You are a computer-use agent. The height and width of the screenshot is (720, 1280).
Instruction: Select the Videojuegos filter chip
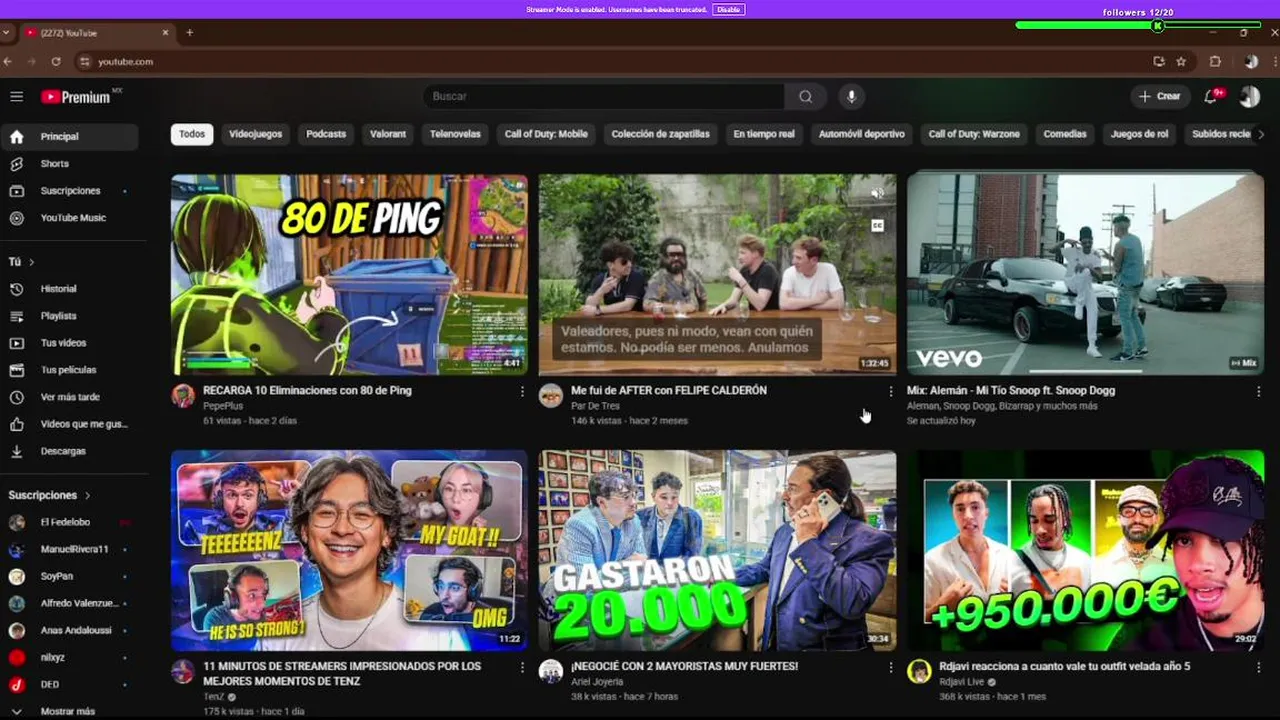(255, 134)
